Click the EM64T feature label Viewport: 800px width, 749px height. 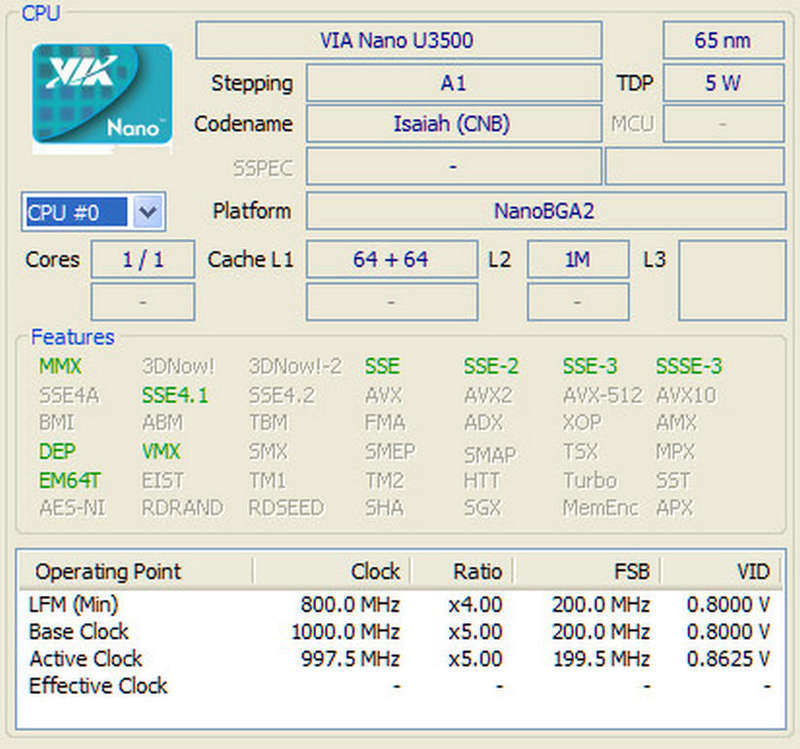click(x=70, y=481)
